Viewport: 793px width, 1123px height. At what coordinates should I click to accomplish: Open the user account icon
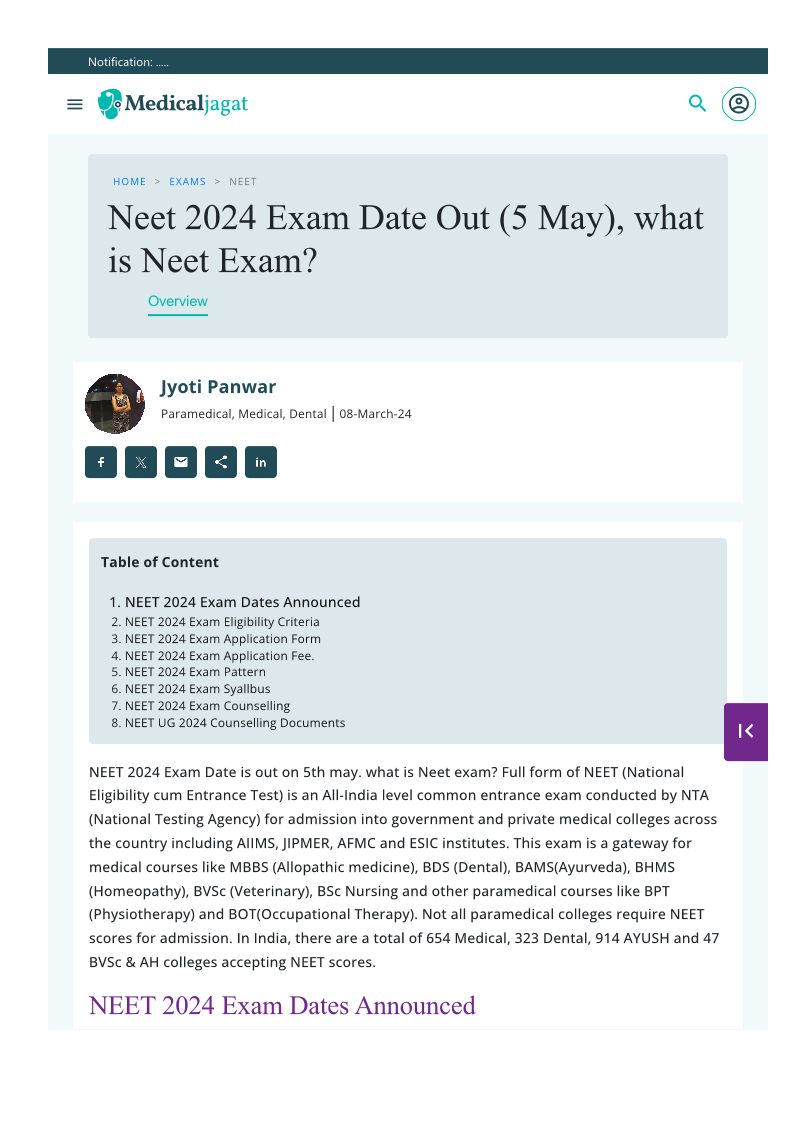pyautogui.click(x=739, y=104)
